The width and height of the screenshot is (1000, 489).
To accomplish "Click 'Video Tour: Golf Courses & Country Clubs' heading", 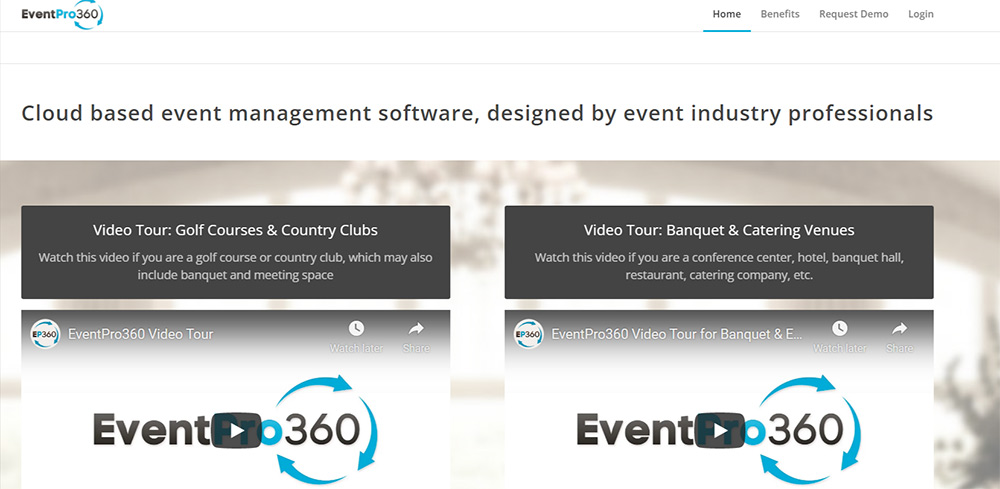I will pos(235,230).
